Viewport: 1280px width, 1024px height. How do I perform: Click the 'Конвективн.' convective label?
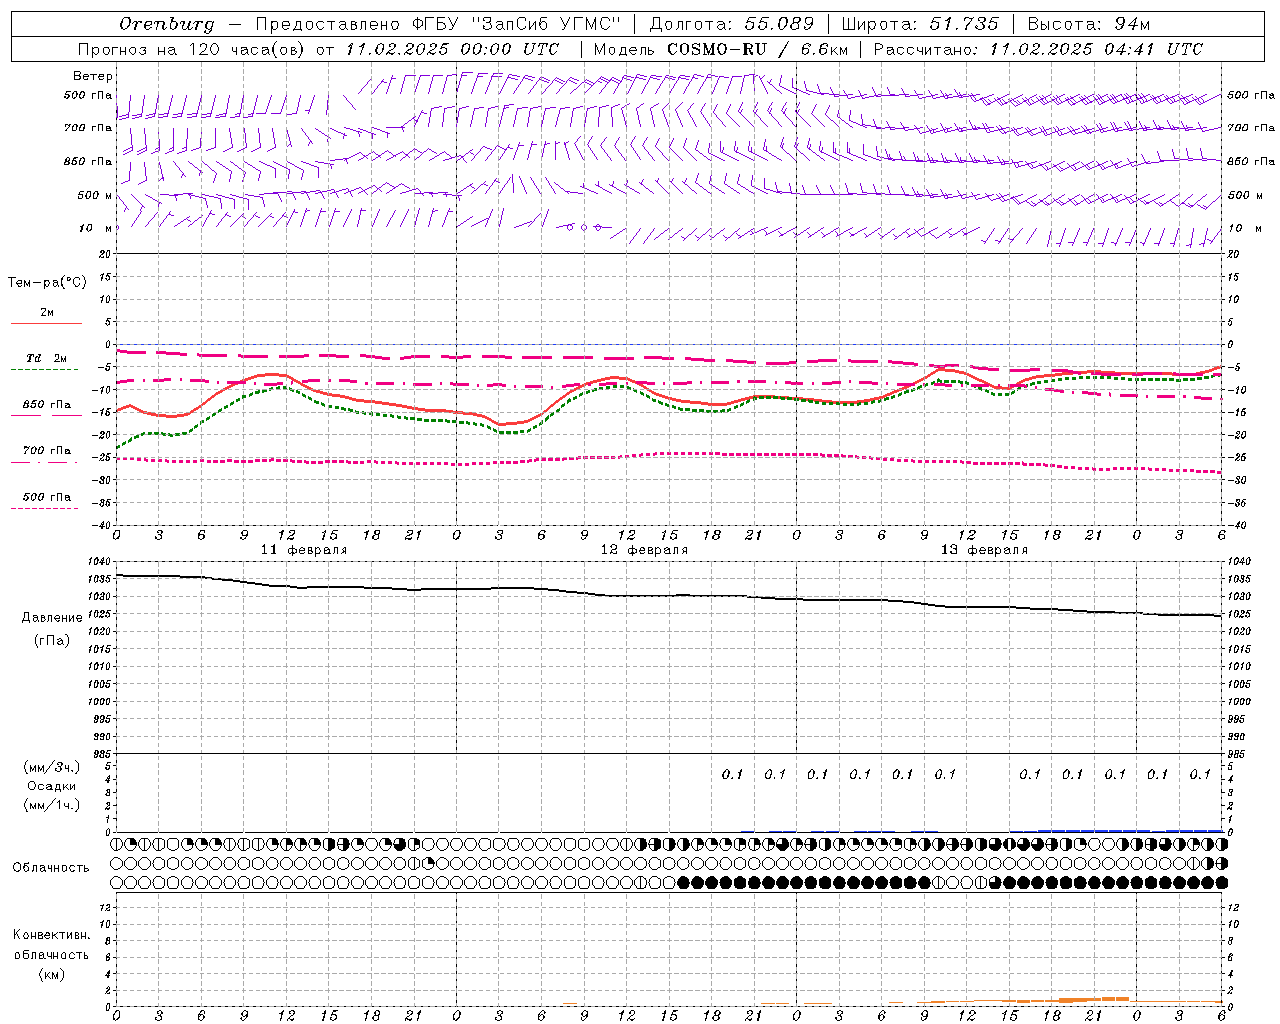pyautogui.click(x=51, y=935)
